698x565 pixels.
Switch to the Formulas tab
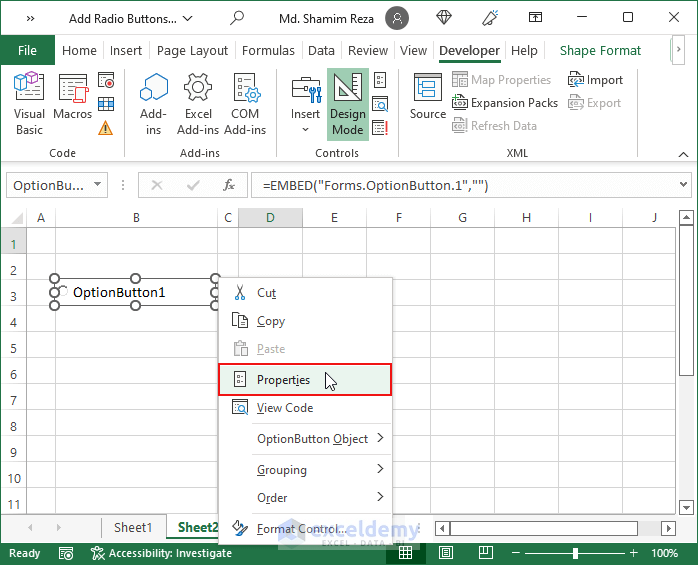(x=268, y=50)
